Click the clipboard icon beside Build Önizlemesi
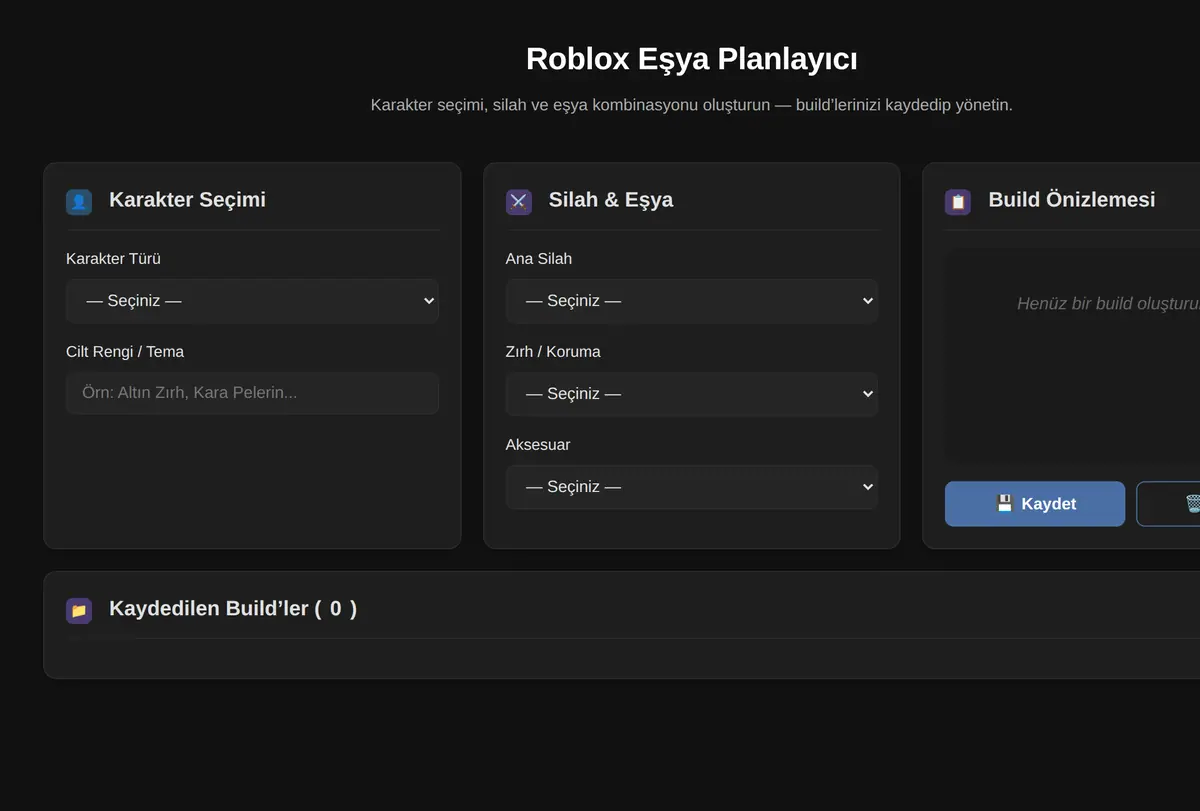The image size is (1200, 811). tap(958, 202)
